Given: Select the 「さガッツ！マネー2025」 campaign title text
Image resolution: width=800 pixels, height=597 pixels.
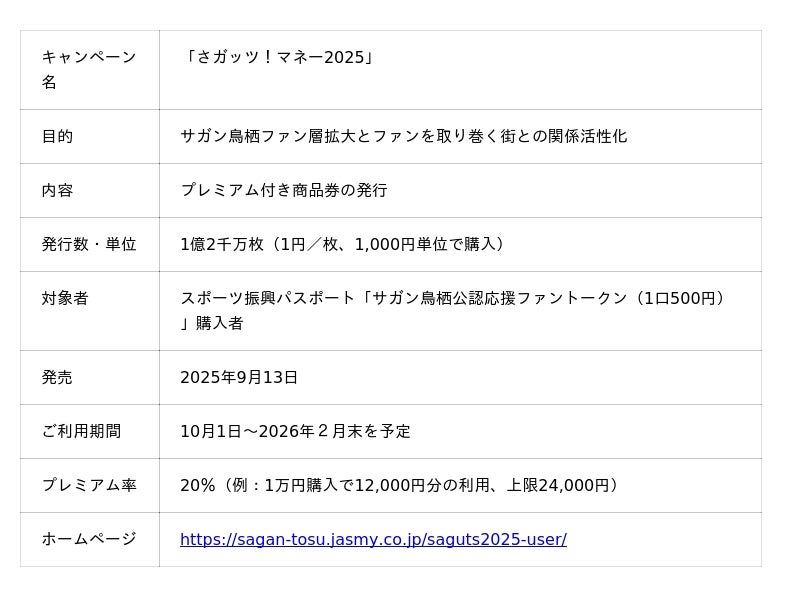Looking at the screenshot, I should point(277,57).
